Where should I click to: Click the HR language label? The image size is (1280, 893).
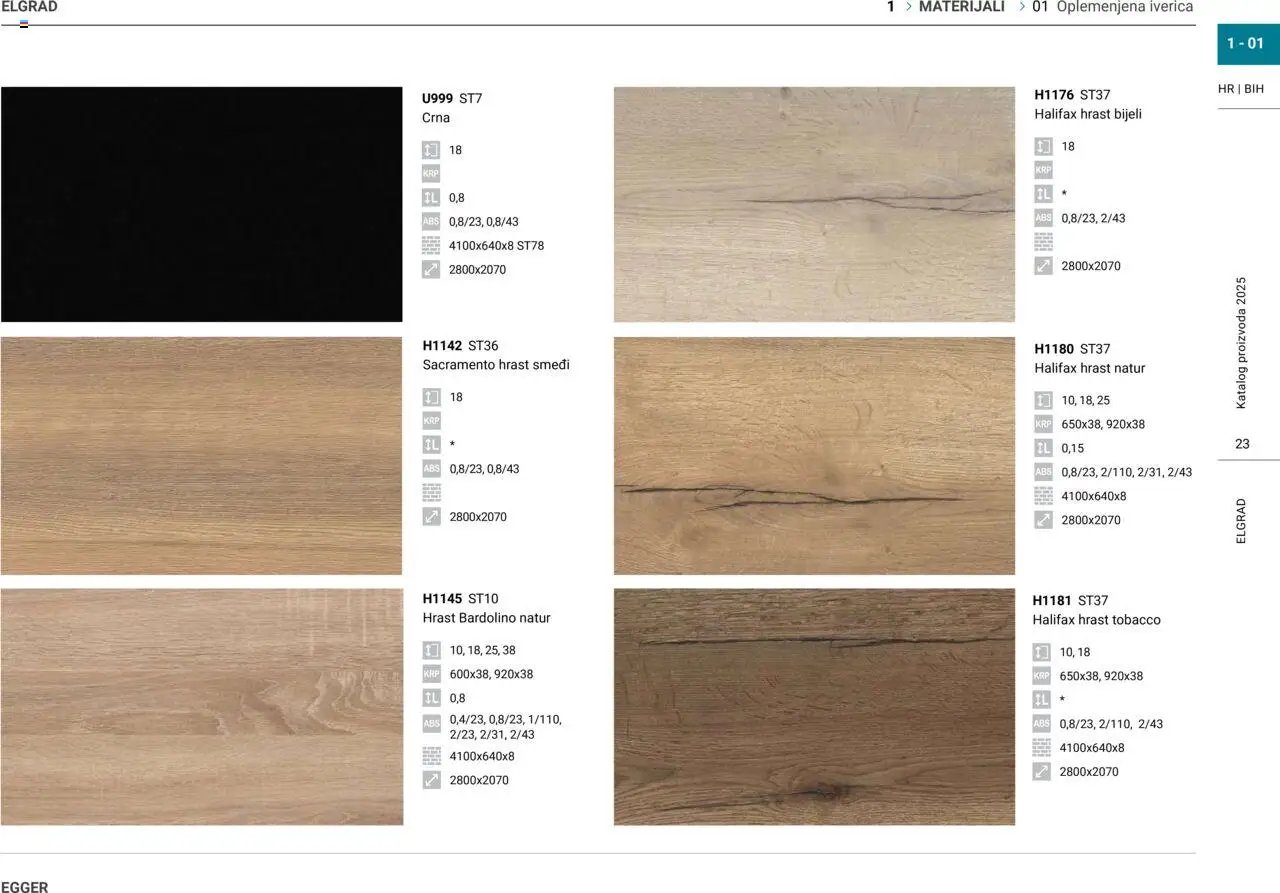pyautogui.click(x=1226, y=89)
